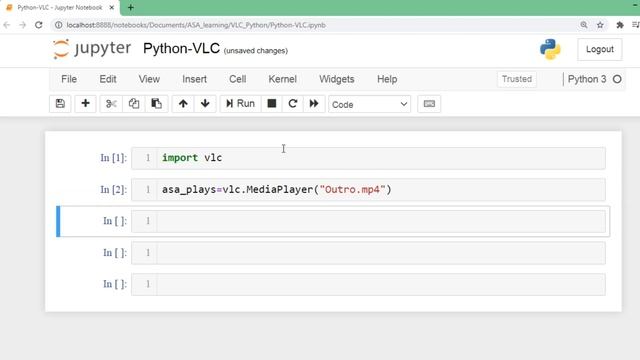Image resolution: width=640 pixels, height=360 pixels.
Task: Go forward in the browser
Action: coord(22,25)
